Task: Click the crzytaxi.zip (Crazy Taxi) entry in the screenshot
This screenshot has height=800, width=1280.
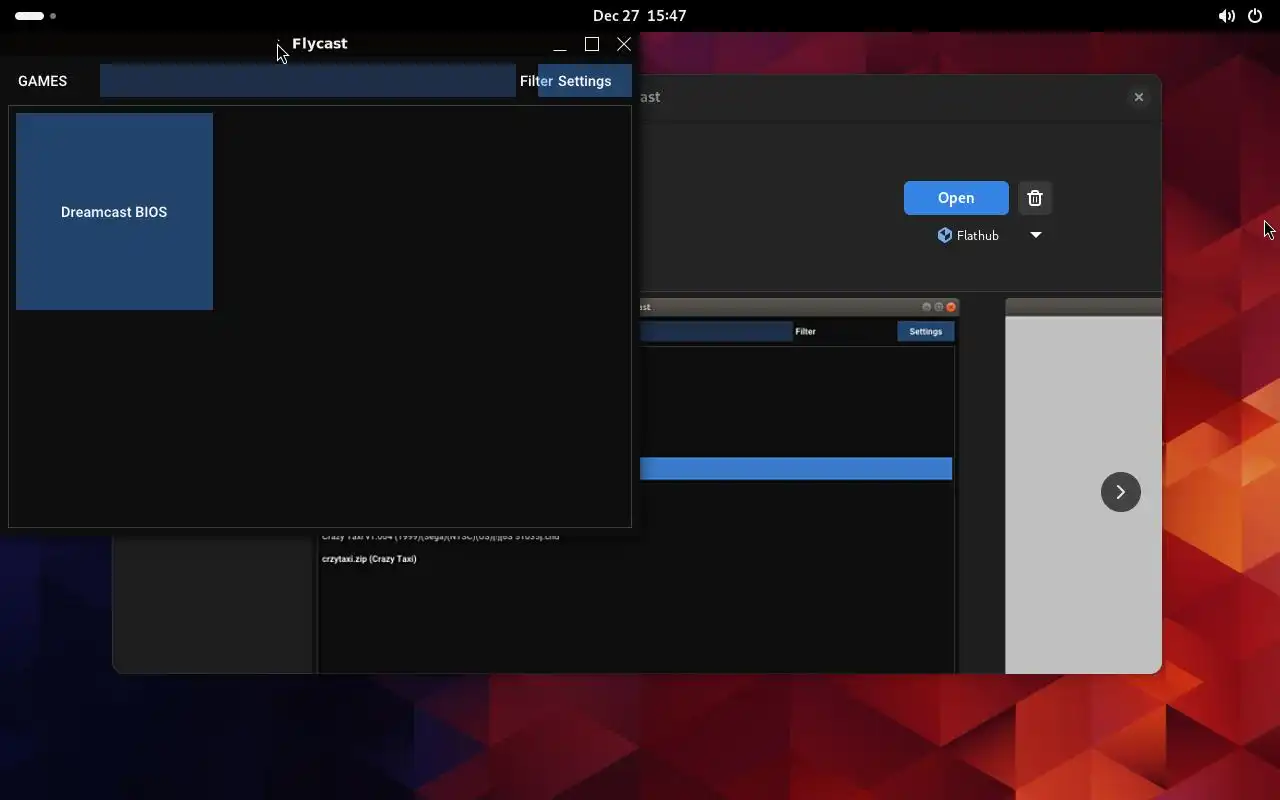Action: click(369, 559)
